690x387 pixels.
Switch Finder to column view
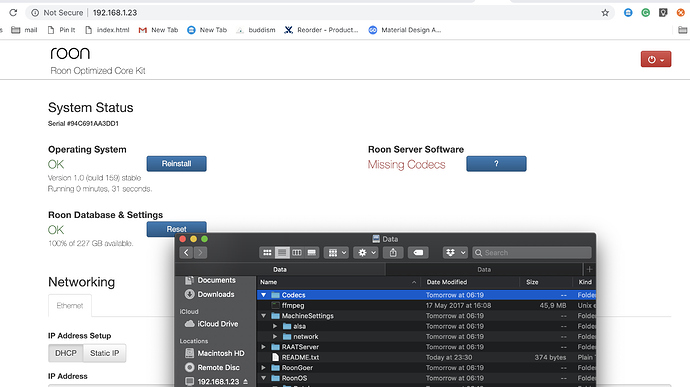[x=297, y=253]
